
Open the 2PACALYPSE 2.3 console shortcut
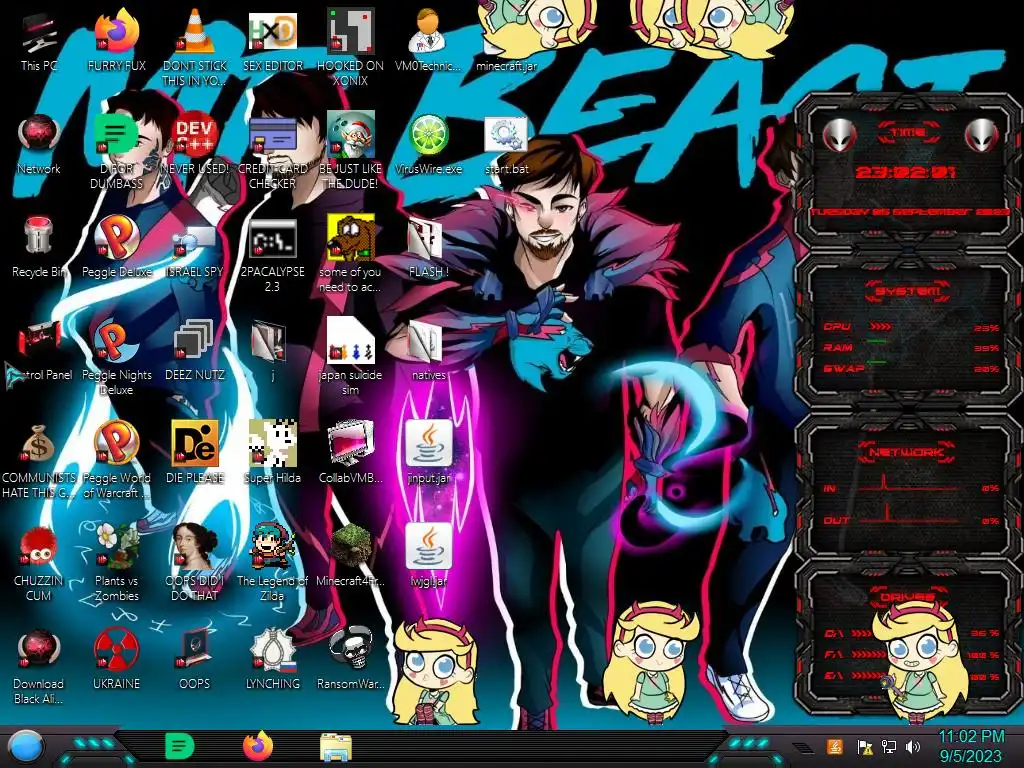(273, 239)
